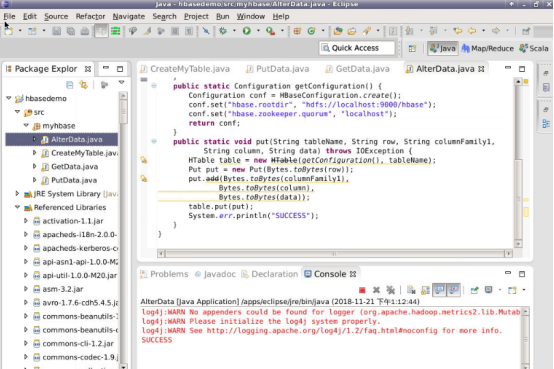This screenshot has height=369, width=554.
Task: Click the editor horizontal scrollbar
Action: tap(334, 253)
